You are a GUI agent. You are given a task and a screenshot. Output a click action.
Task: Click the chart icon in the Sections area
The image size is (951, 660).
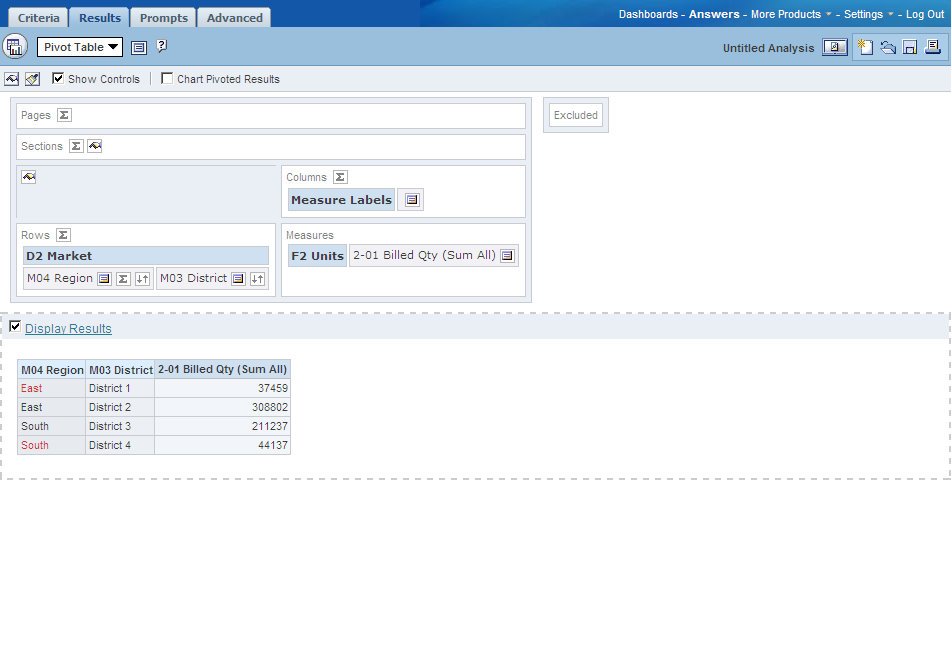click(95, 146)
